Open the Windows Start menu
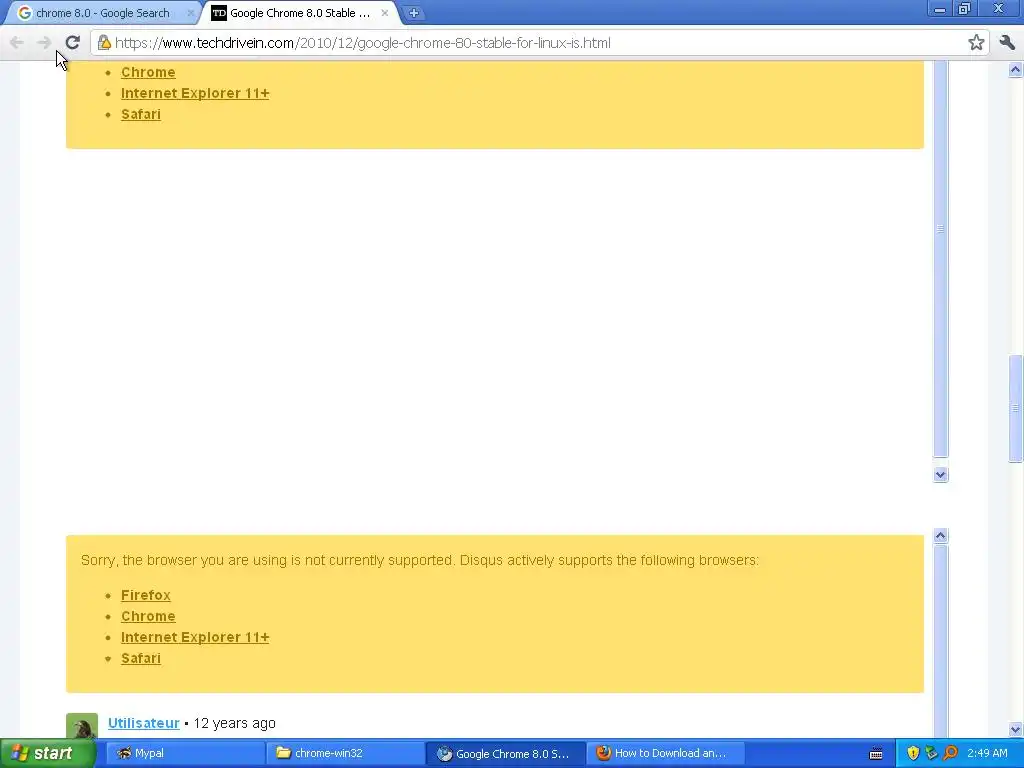 tap(47, 753)
